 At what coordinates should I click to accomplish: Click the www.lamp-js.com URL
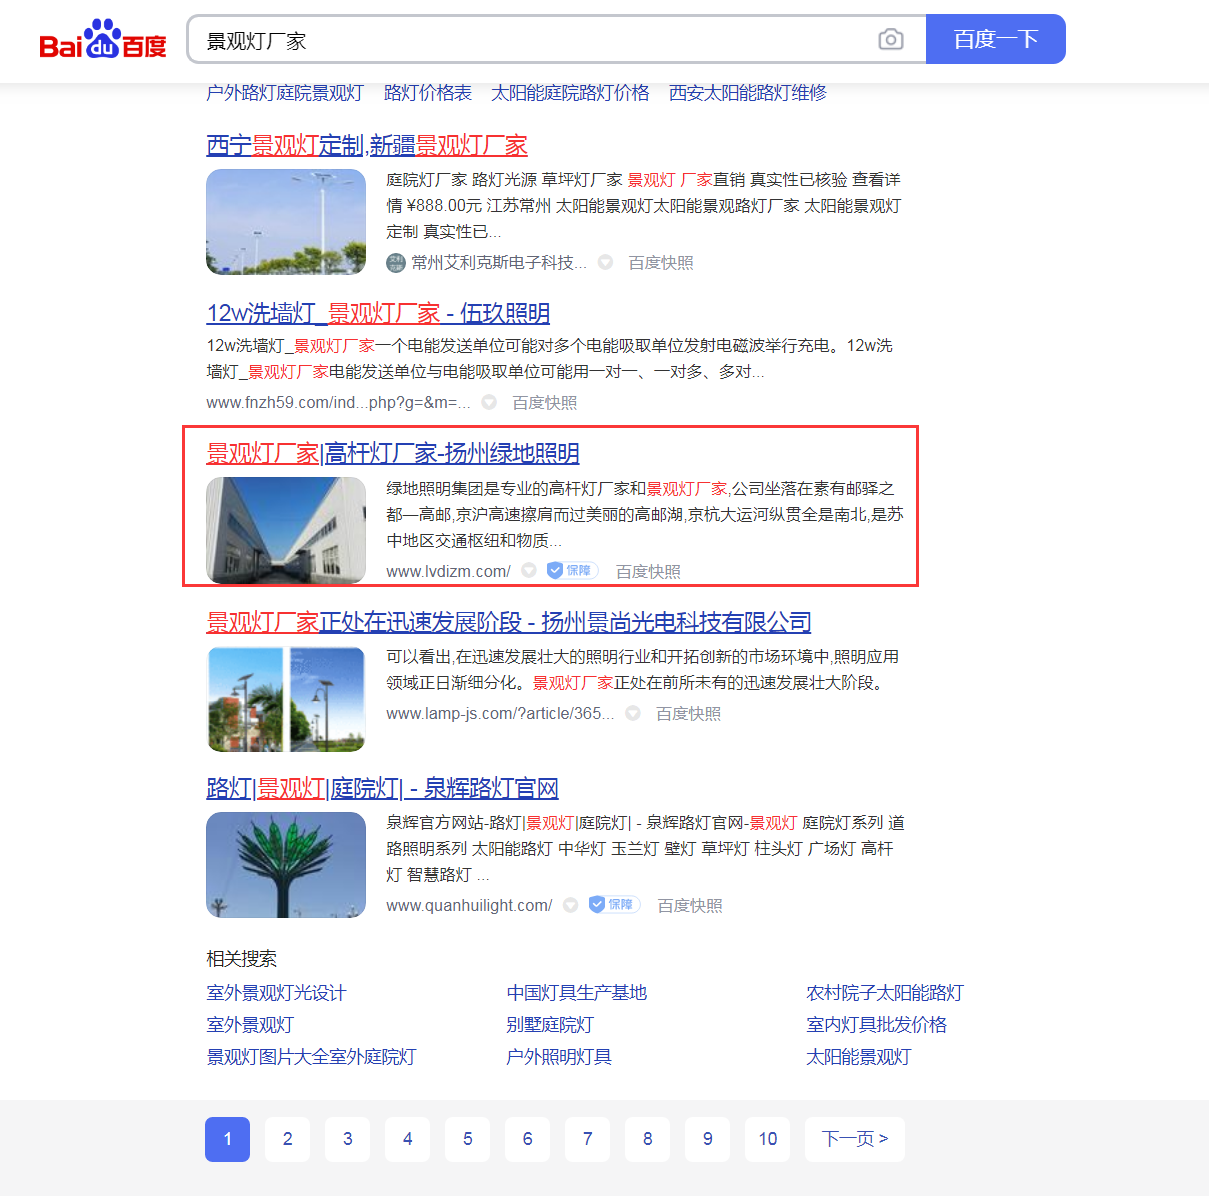(500, 714)
